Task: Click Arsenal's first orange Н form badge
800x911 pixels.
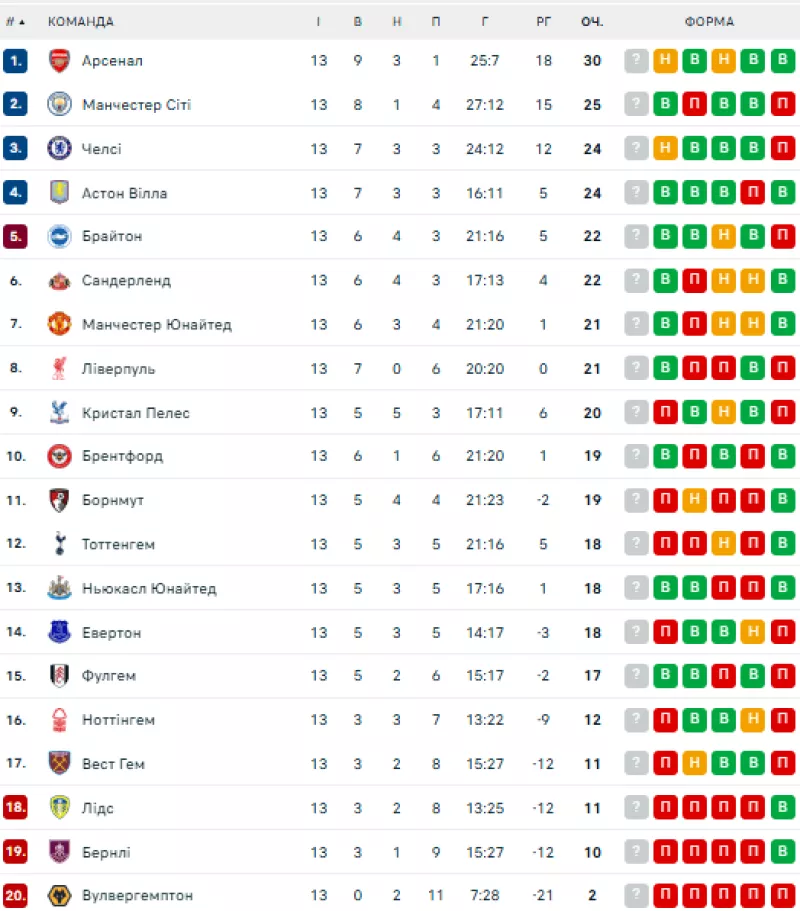Action: pyautogui.click(x=665, y=60)
